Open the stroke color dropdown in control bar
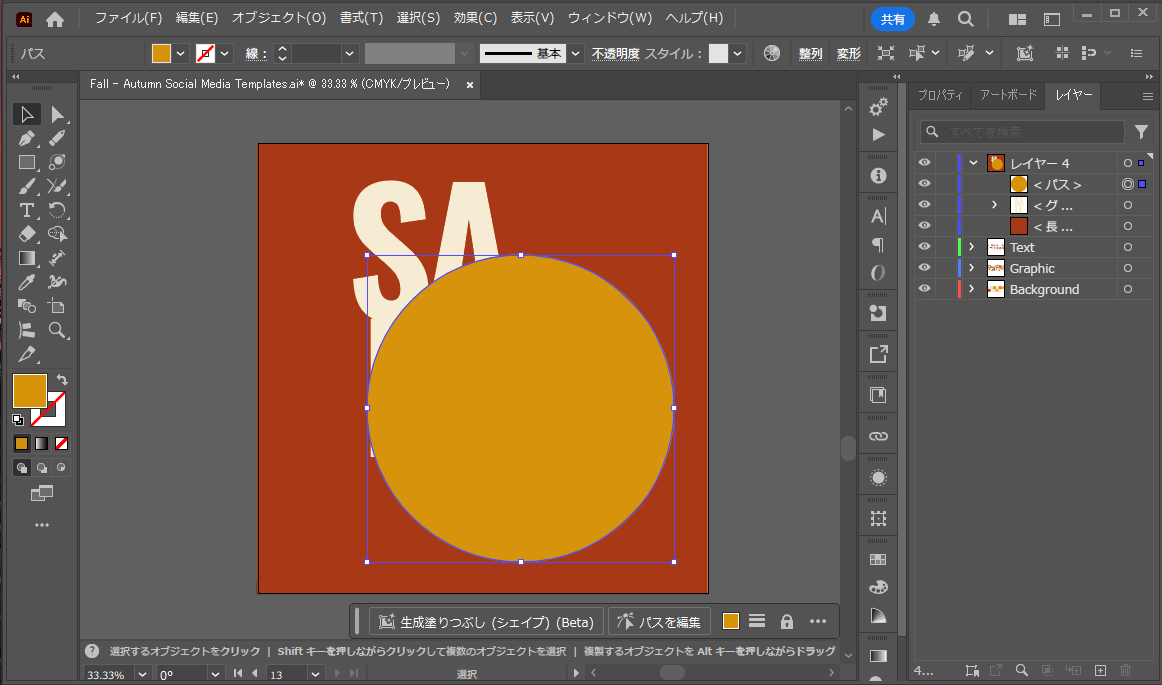This screenshot has width=1162, height=685. (x=225, y=53)
